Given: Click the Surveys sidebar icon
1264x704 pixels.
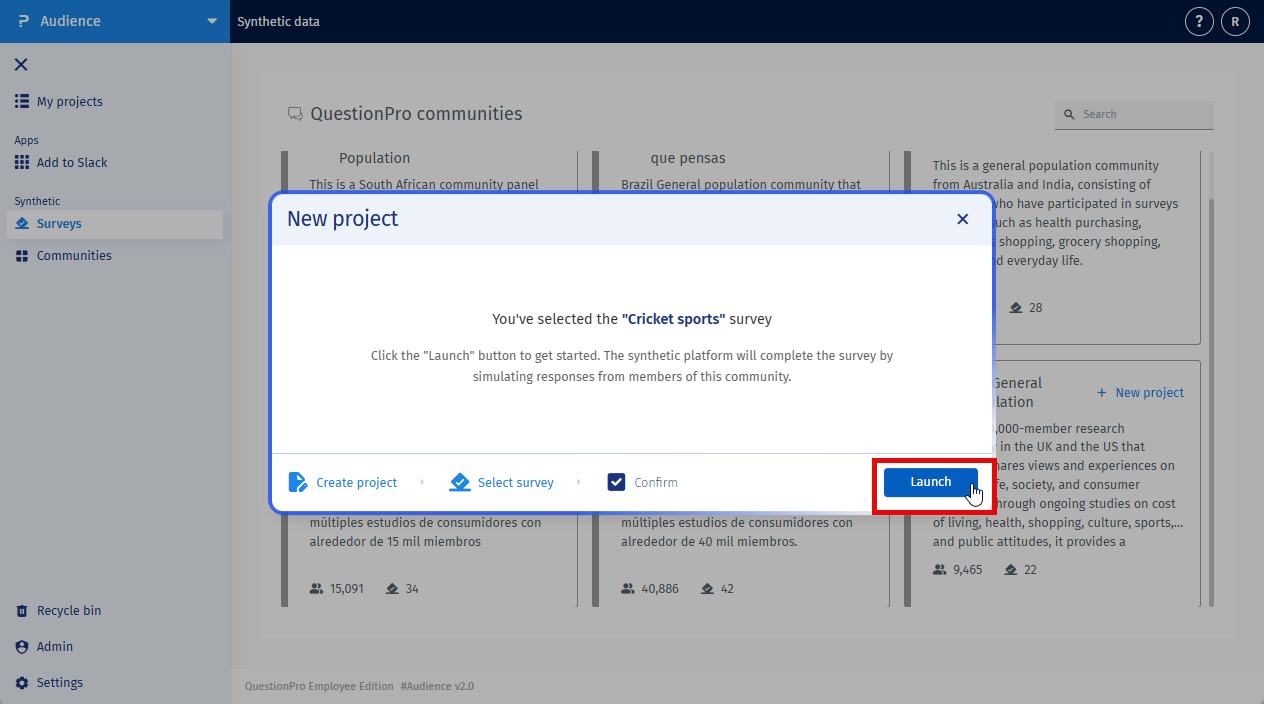Looking at the screenshot, I should tap(22, 224).
